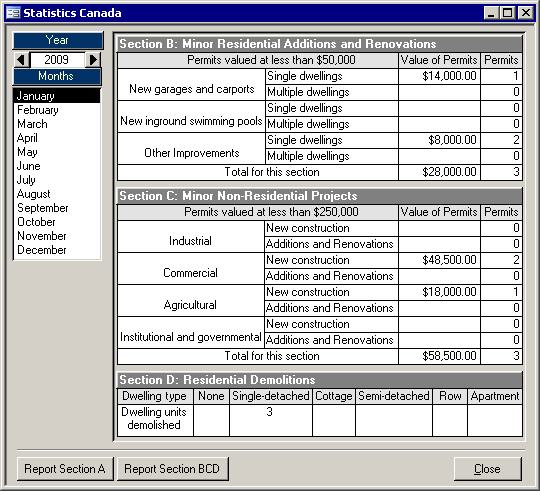Select April in the months list
The height and width of the screenshot is (491, 540).
(57, 138)
